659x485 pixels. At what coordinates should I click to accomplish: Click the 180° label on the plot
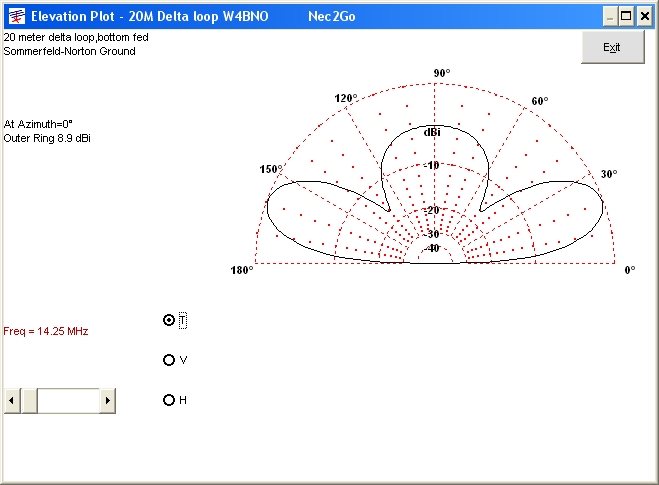[242, 270]
